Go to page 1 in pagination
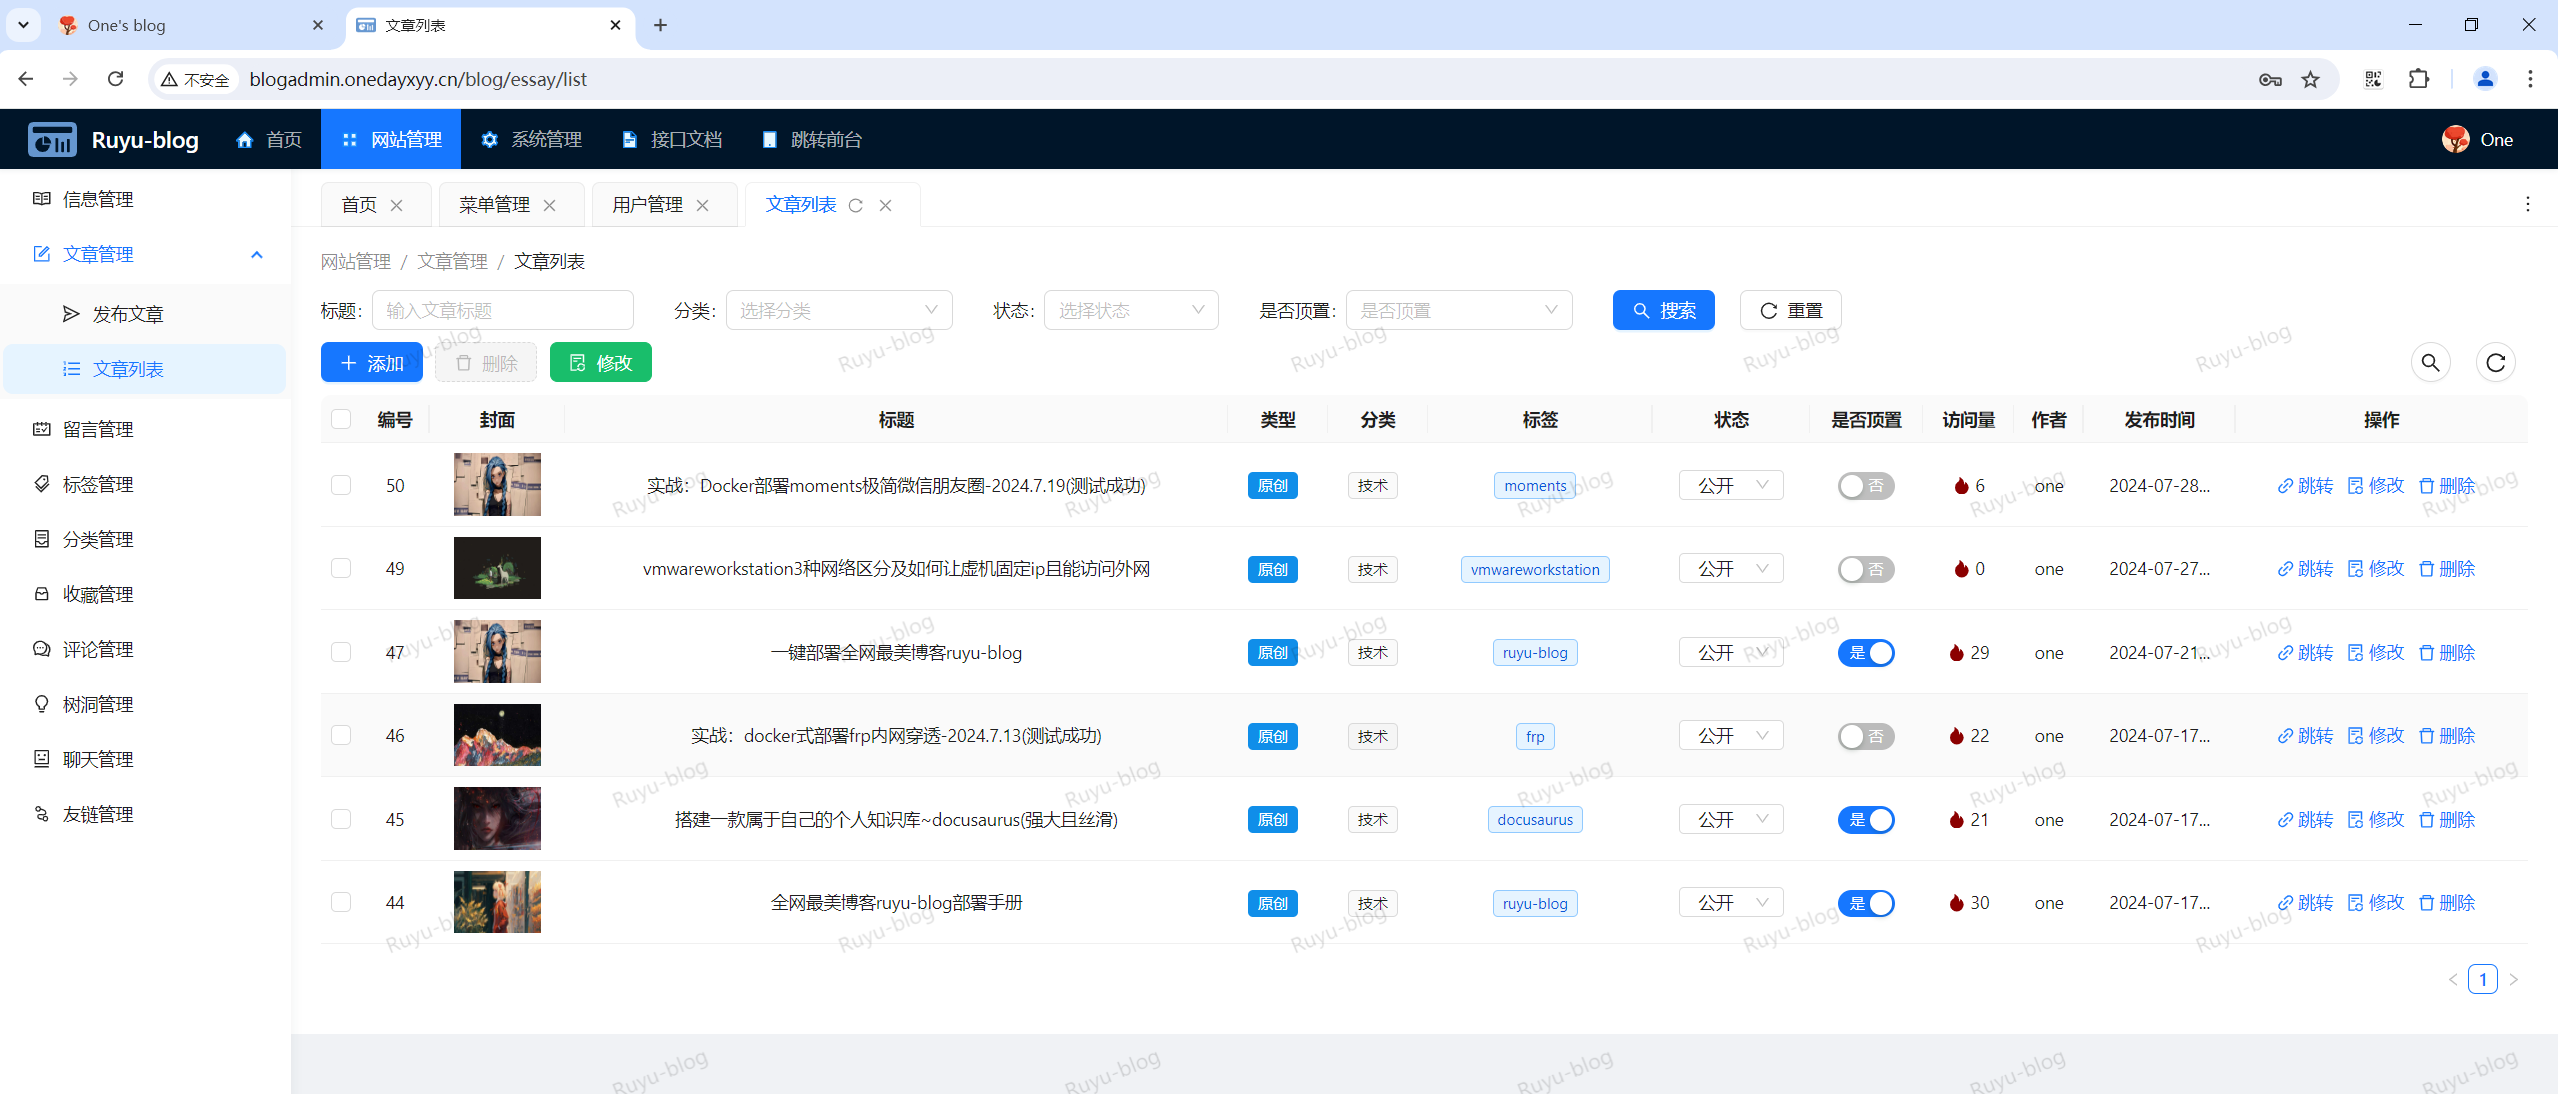Image resolution: width=2558 pixels, height=1094 pixels. [x=2482, y=979]
